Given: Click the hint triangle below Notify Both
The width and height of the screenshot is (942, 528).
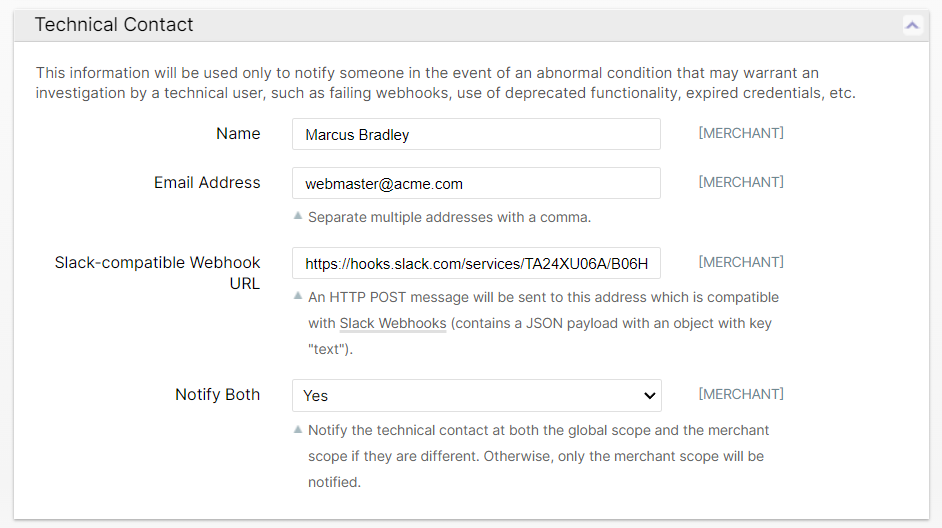Looking at the screenshot, I should click(298, 429).
